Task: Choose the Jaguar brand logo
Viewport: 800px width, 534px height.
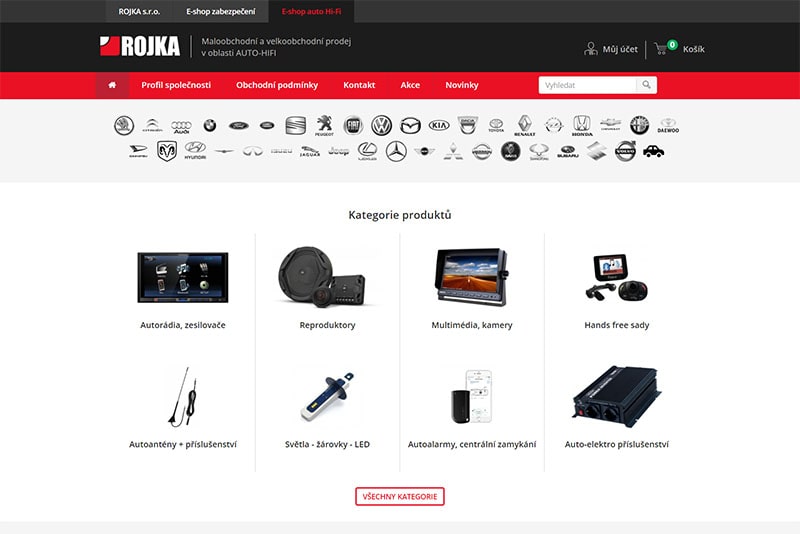Action: coord(310,151)
